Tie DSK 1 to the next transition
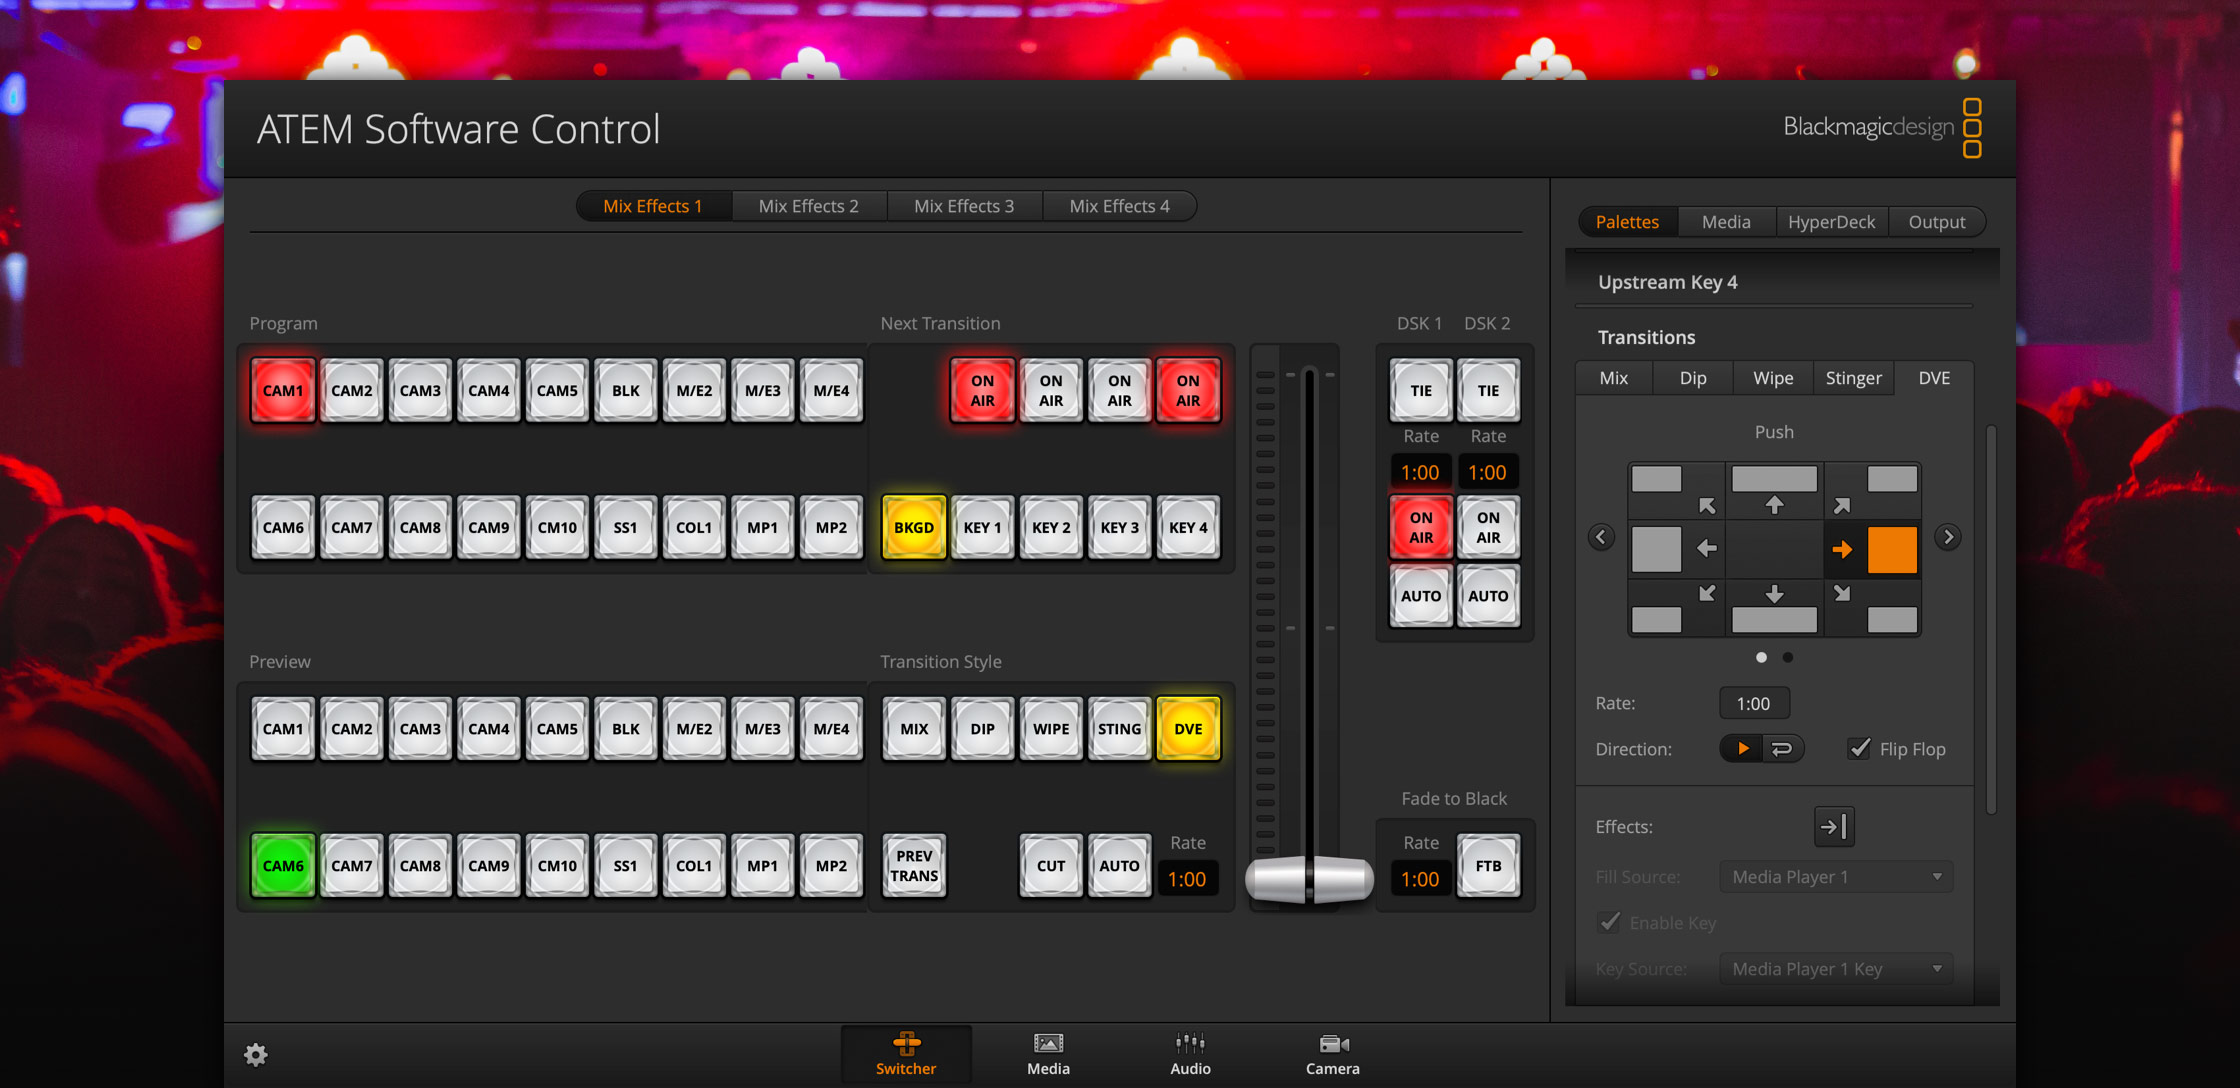This screenshot has width=2240, height=1088. [1420, 390]
